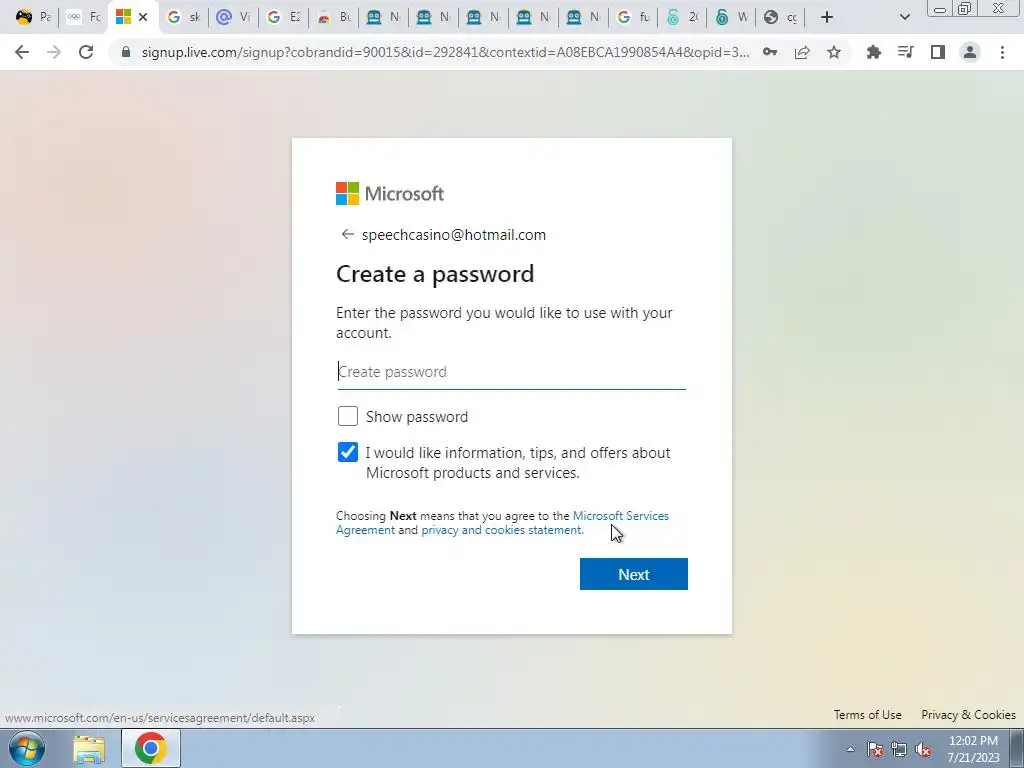This screenshot has width=1024, height=768.
Task: Open Microsoft Services Agreement link
Action: [620, 516]
